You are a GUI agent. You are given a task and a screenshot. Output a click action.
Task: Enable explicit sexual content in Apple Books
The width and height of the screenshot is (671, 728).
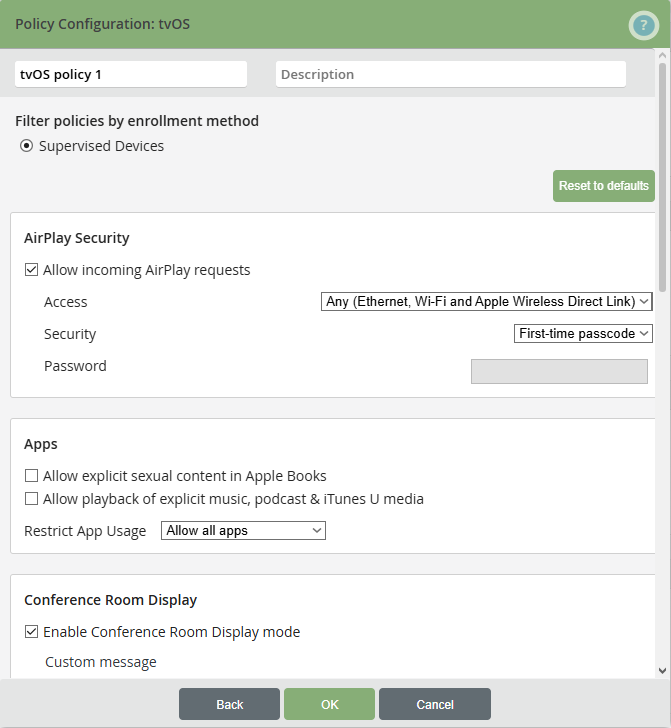click(x=32, y=476)
